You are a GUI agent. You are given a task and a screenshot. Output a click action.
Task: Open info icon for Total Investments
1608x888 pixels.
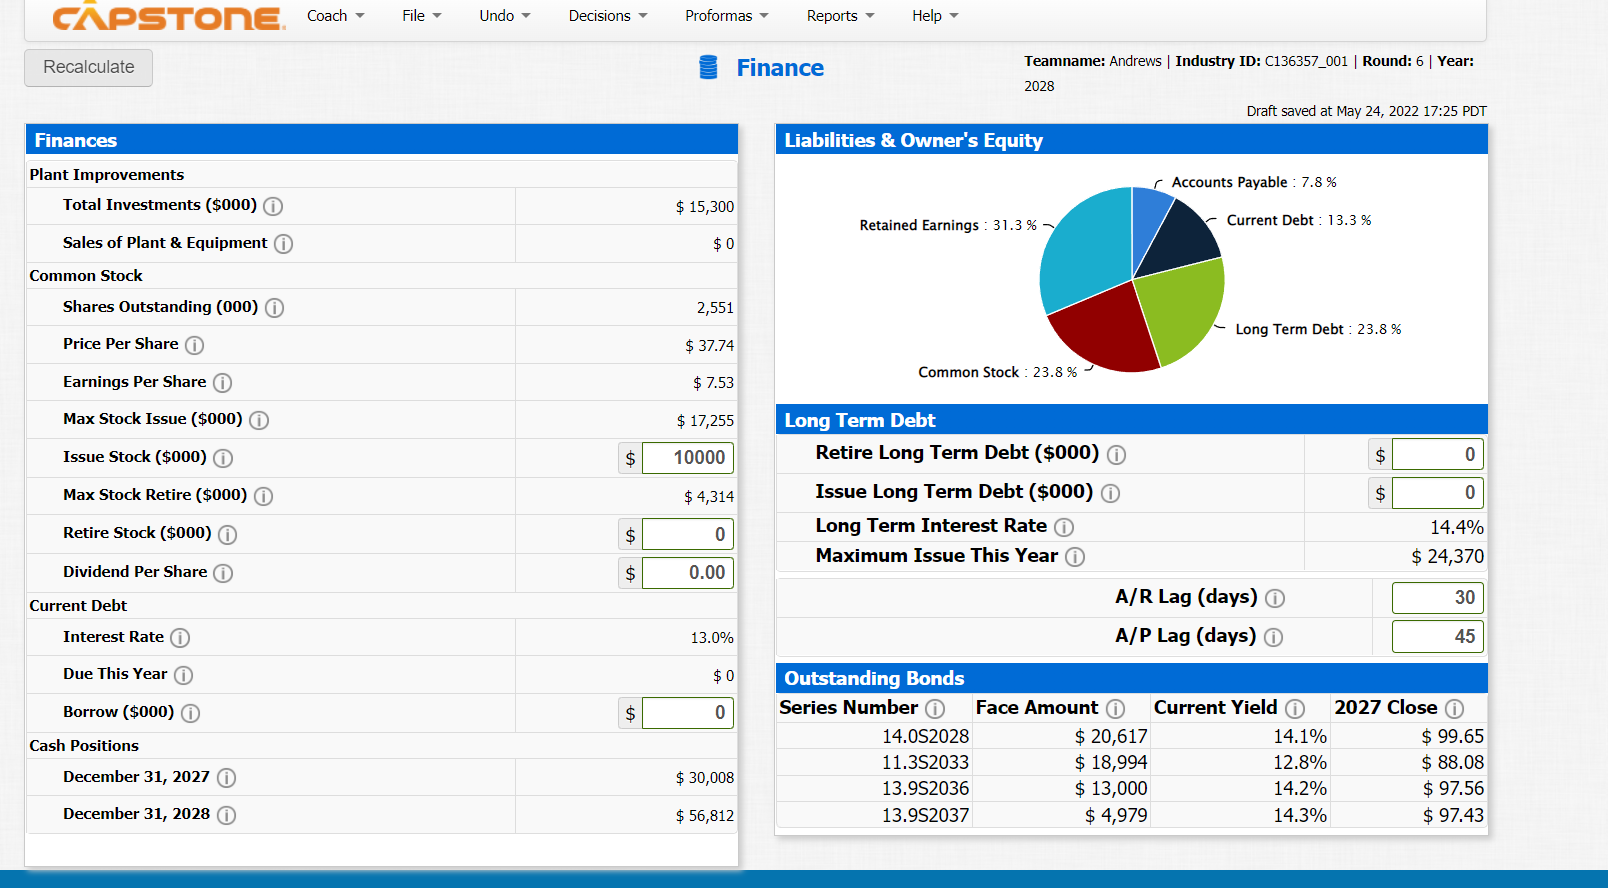[x=273, y=206]
